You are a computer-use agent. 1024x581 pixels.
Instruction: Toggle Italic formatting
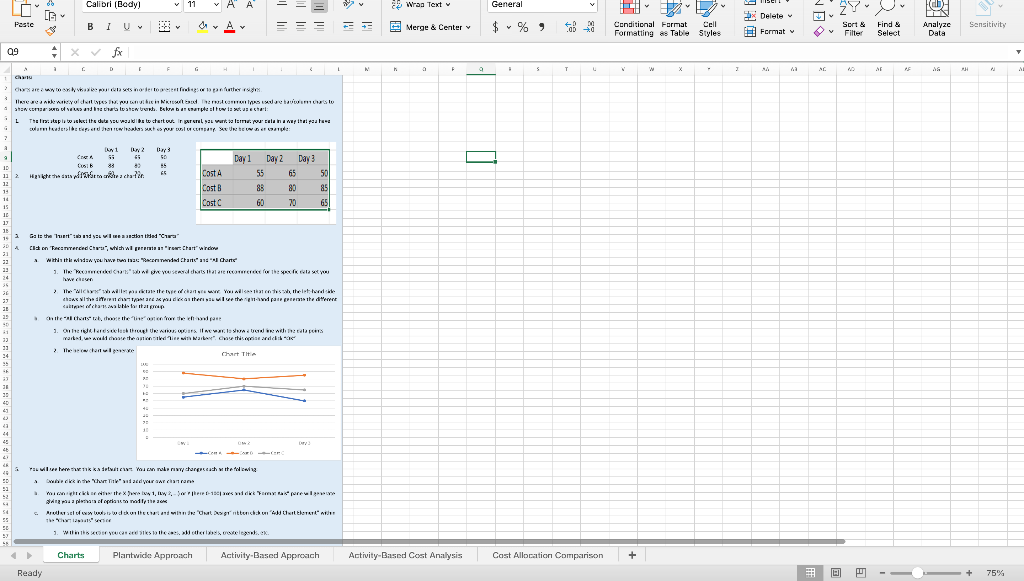pyautogui.click(x=108, y=27)
